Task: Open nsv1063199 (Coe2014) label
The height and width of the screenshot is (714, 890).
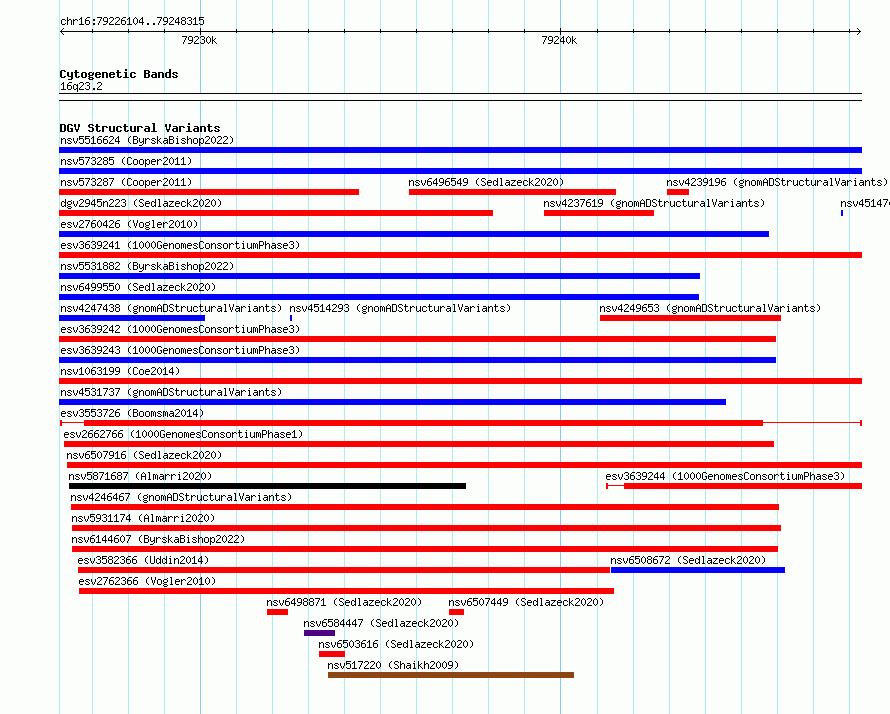Action: pyautogui.click(x=120, y=371)
